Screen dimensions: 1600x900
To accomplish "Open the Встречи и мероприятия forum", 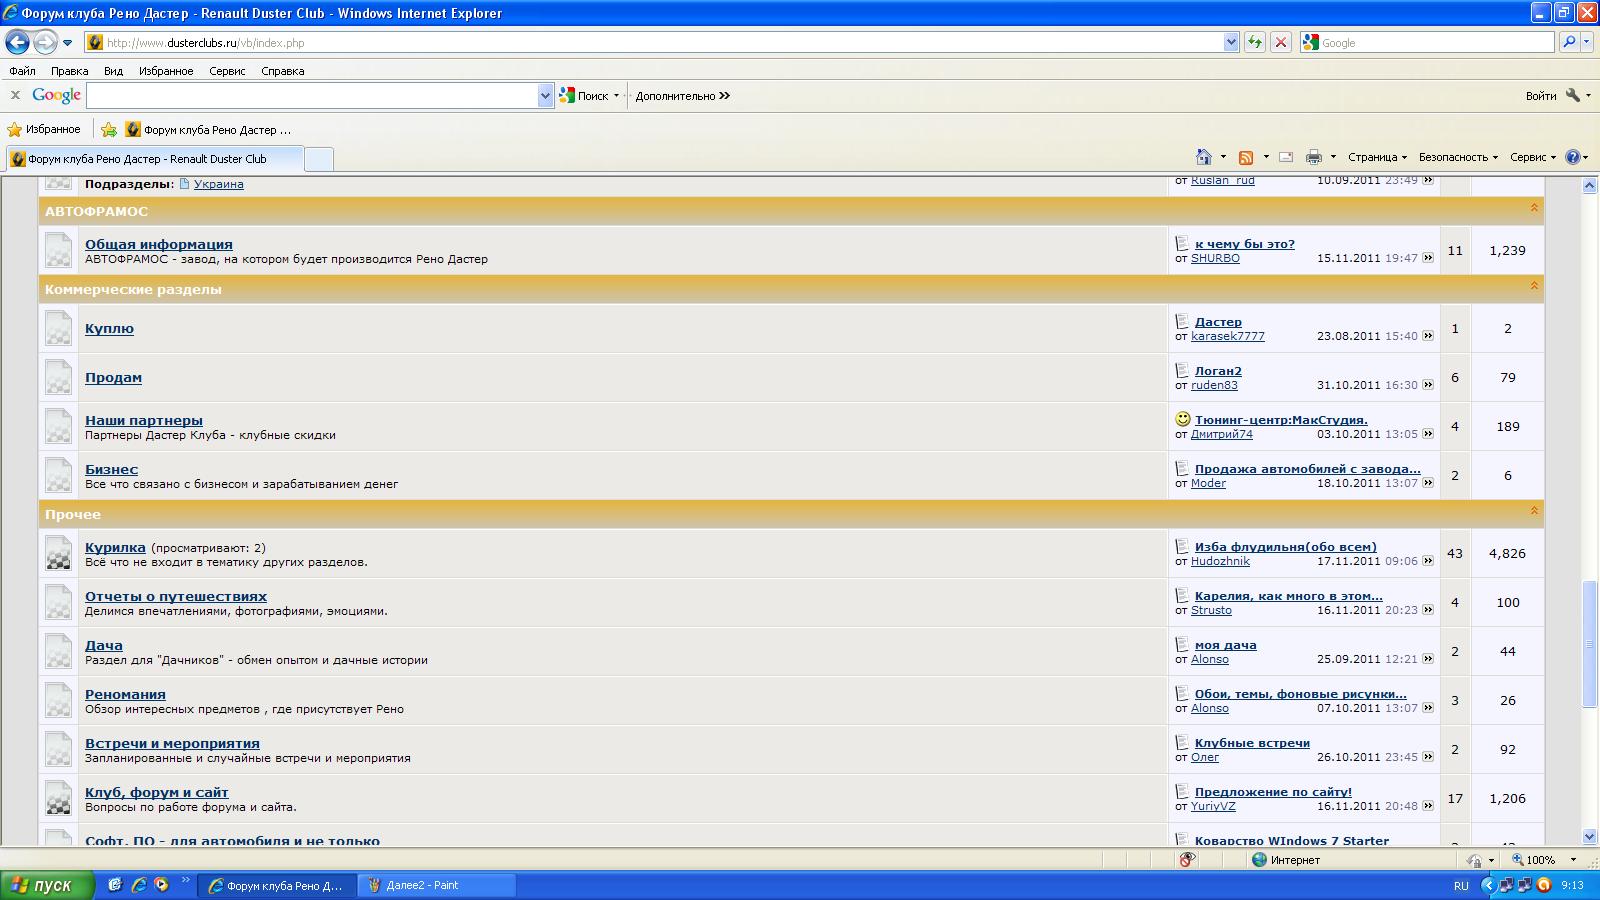I will point(172,743).
